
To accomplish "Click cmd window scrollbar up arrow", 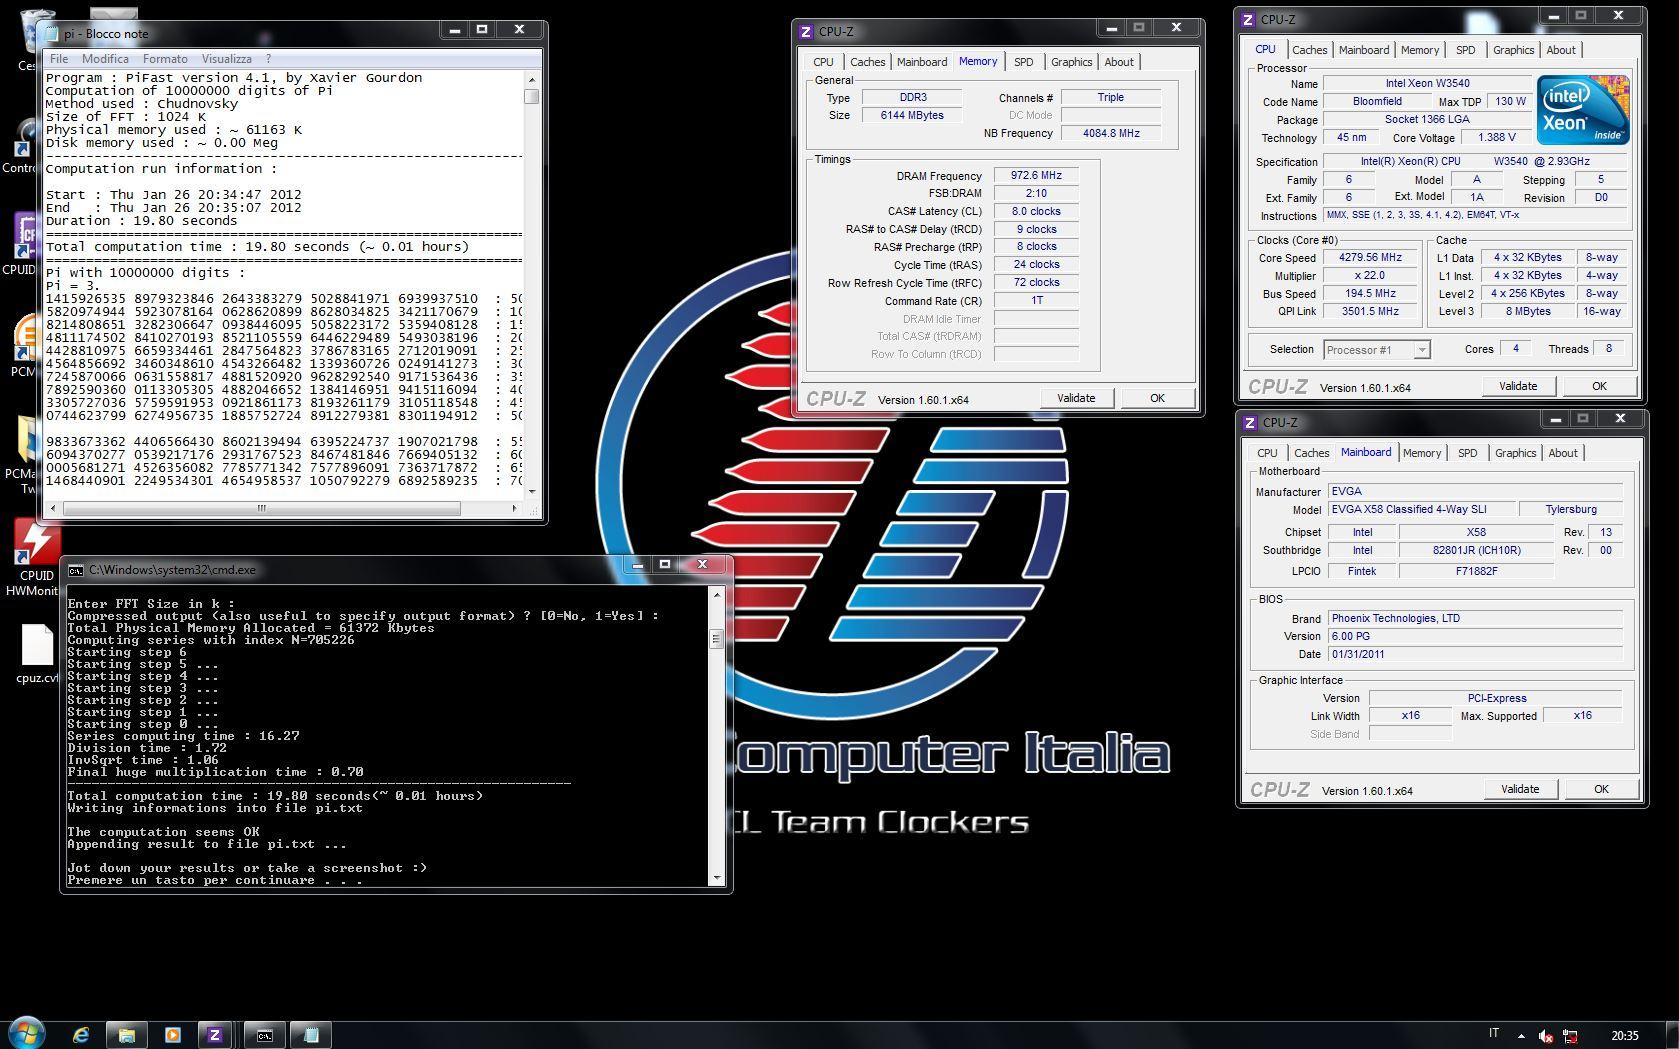I will 716,593.
